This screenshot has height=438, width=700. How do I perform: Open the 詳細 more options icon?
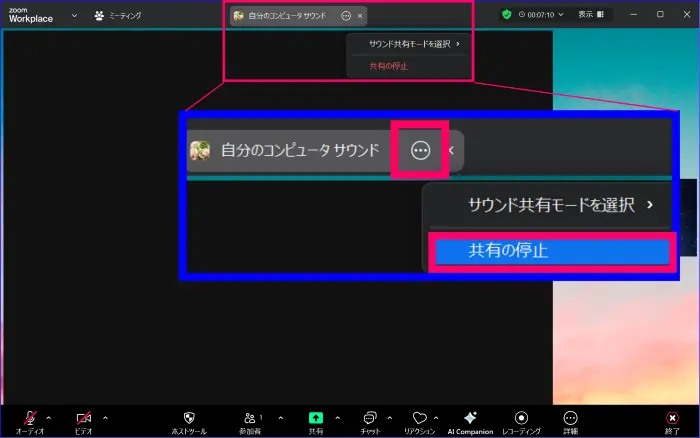[x=570, y=418]
